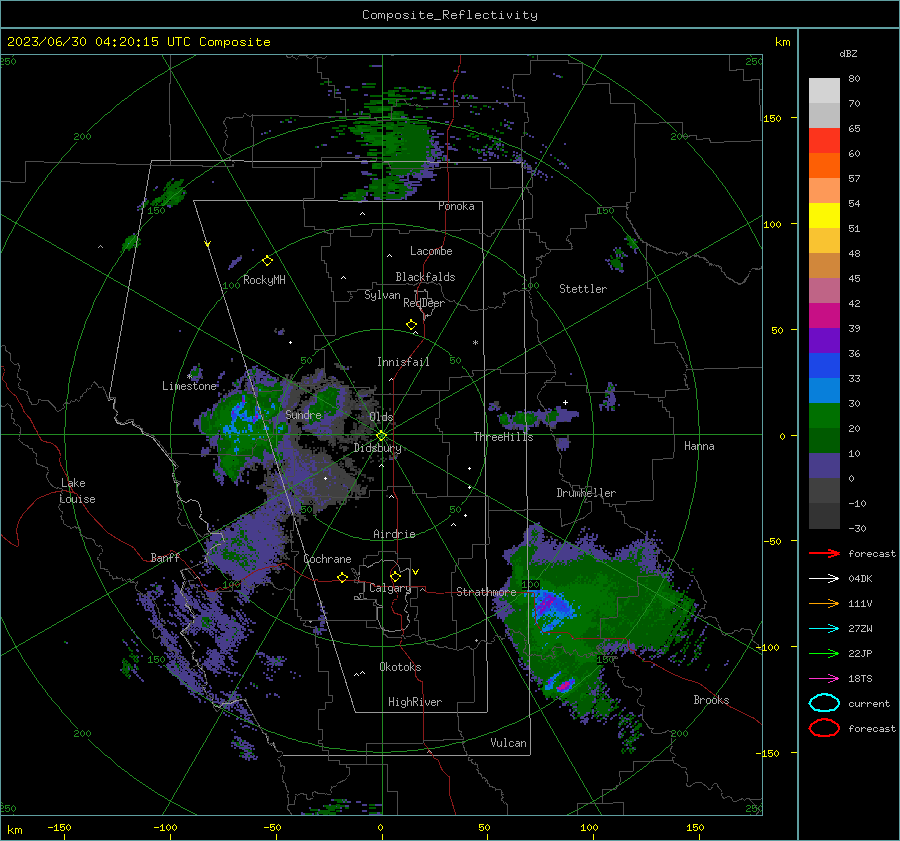Select the bright green swatch between 30 and 20 dBZ

824,416
